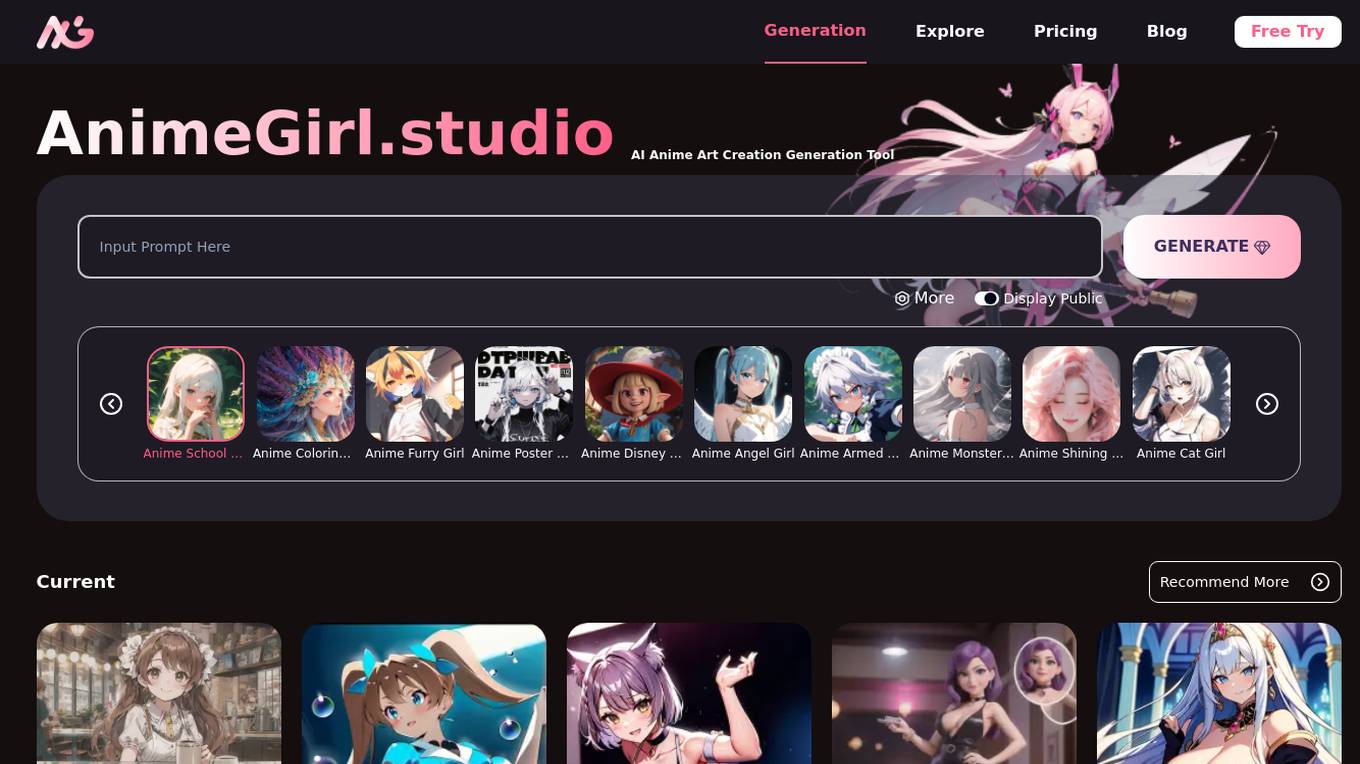Select the Anime School style thumbnail

(196, 394)
